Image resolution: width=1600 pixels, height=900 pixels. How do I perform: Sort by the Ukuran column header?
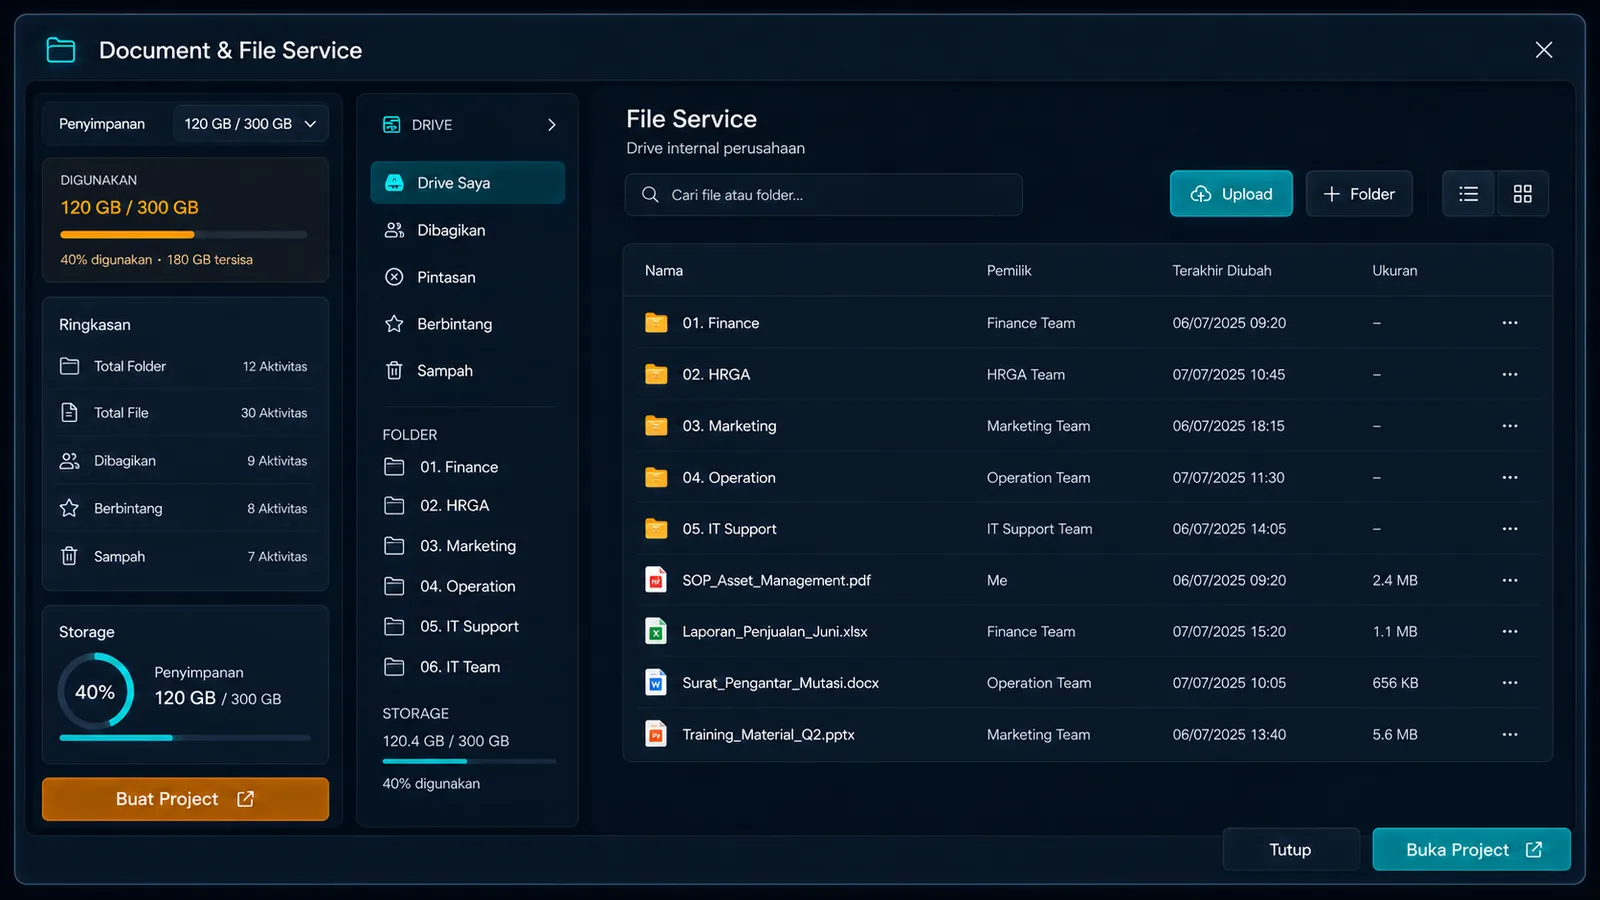(x=1395, y=271)
